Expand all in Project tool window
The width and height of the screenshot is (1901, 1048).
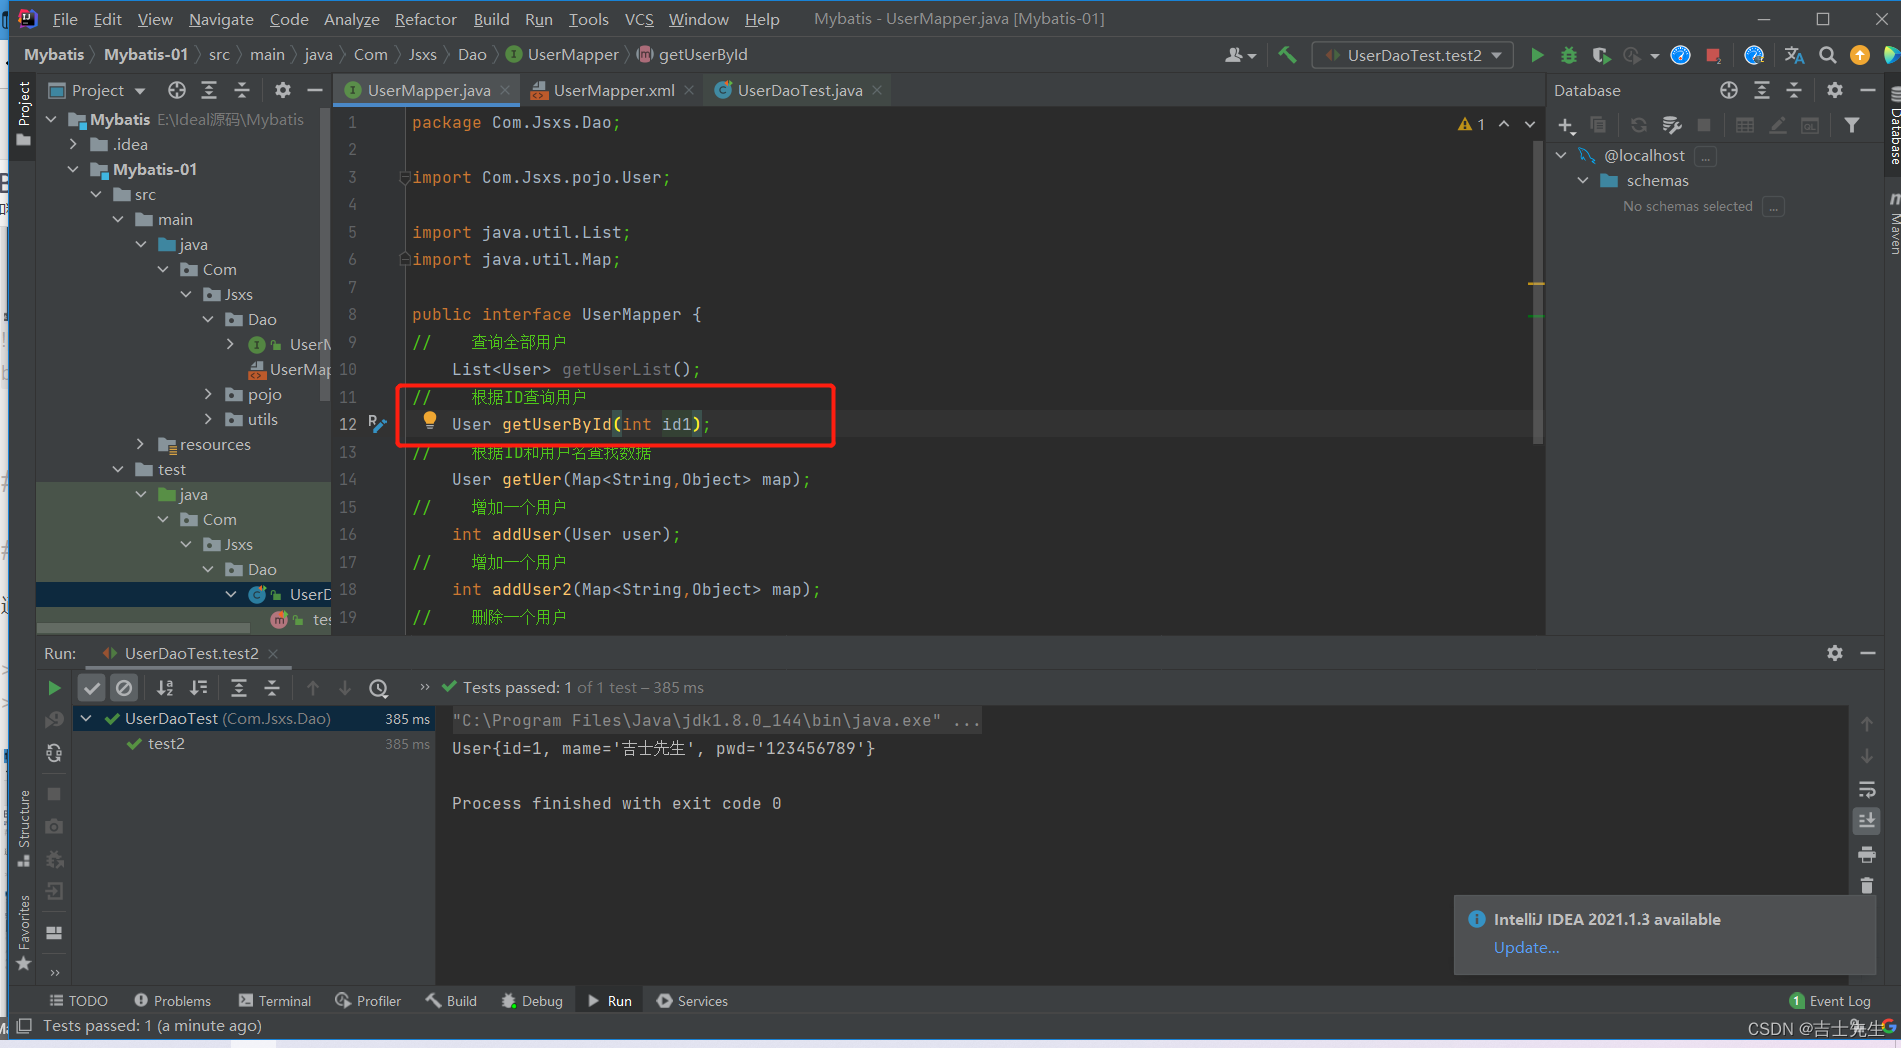point(209,90)
